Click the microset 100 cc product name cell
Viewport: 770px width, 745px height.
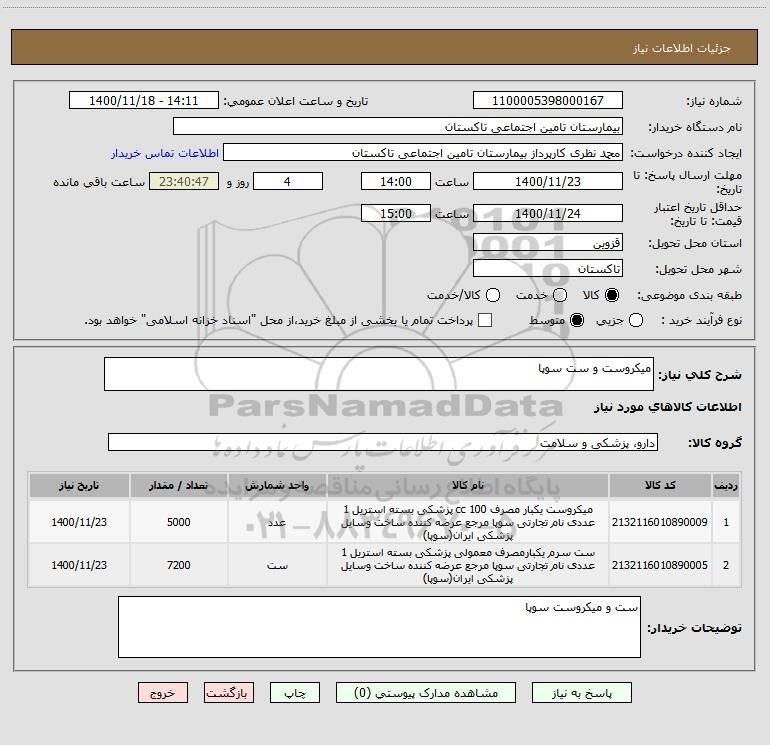pos(468,522)
